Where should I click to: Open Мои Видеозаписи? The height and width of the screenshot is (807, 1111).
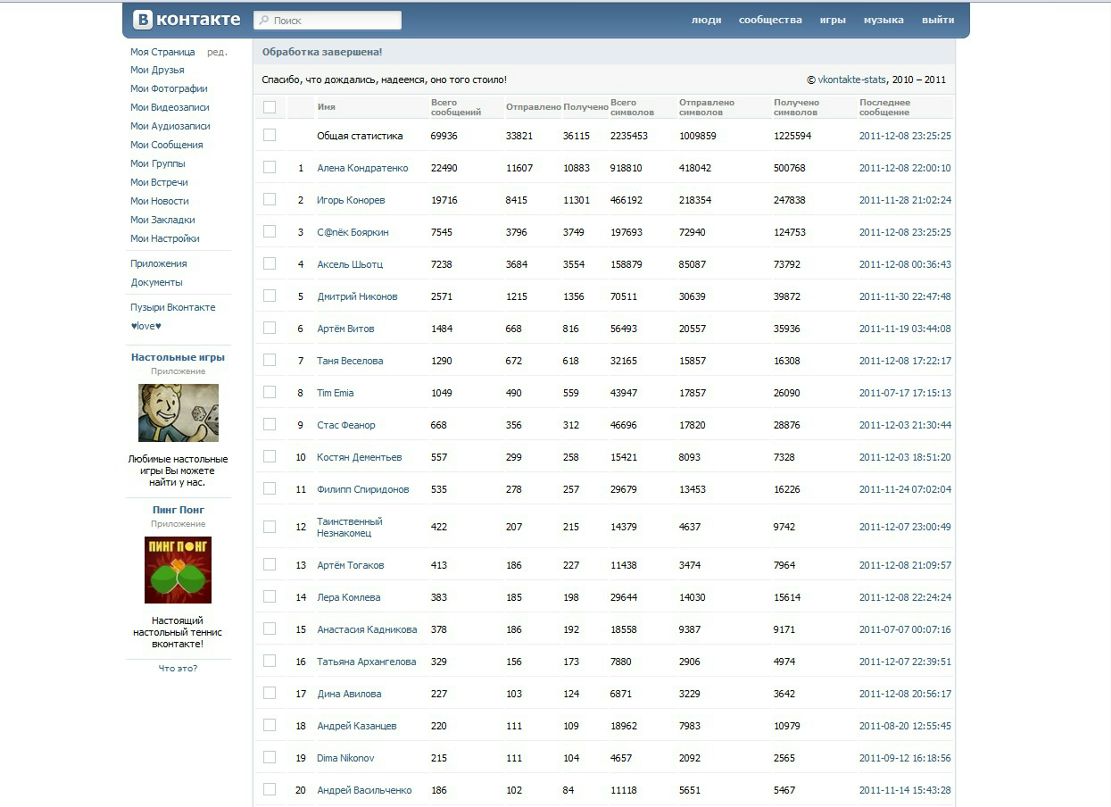(169, 107)
